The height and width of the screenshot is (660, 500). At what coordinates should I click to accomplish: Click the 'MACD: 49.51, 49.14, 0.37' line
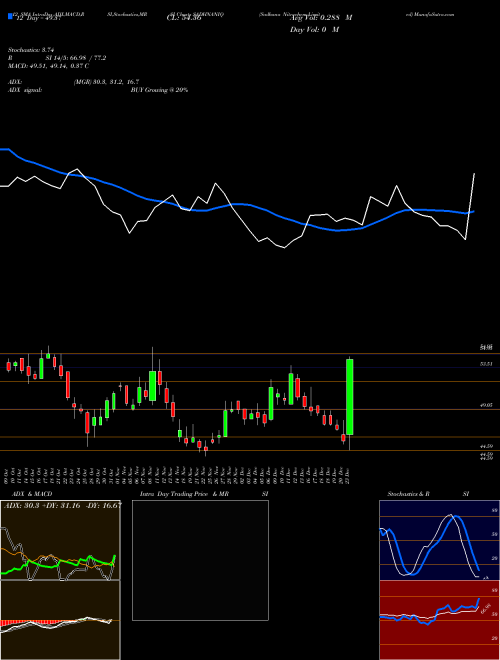(48, 66)
